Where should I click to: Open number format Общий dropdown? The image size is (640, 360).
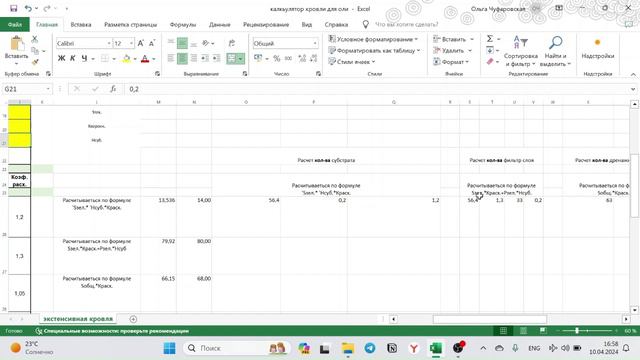coord(315,43)
